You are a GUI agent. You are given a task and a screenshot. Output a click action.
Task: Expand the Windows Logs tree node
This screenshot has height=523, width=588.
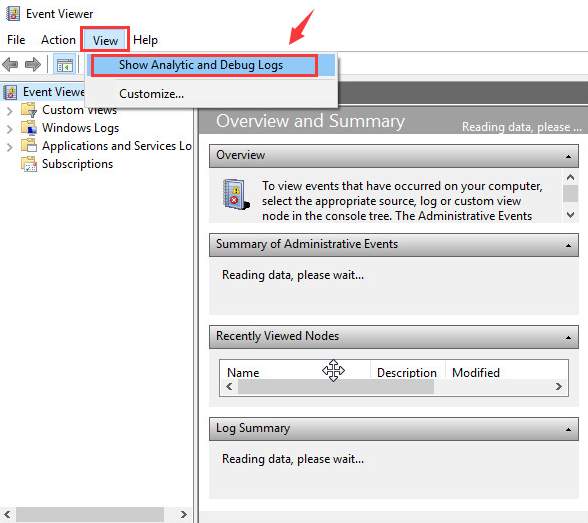(x=10, y=129)
